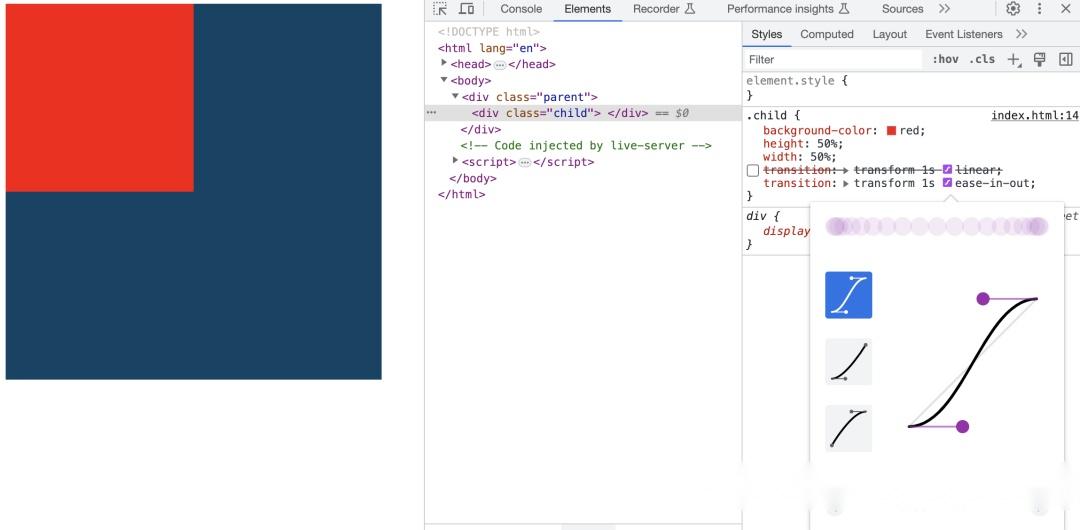Click the closing </body> tag line
Viewport: 1080px width, 530px height.
472,179
